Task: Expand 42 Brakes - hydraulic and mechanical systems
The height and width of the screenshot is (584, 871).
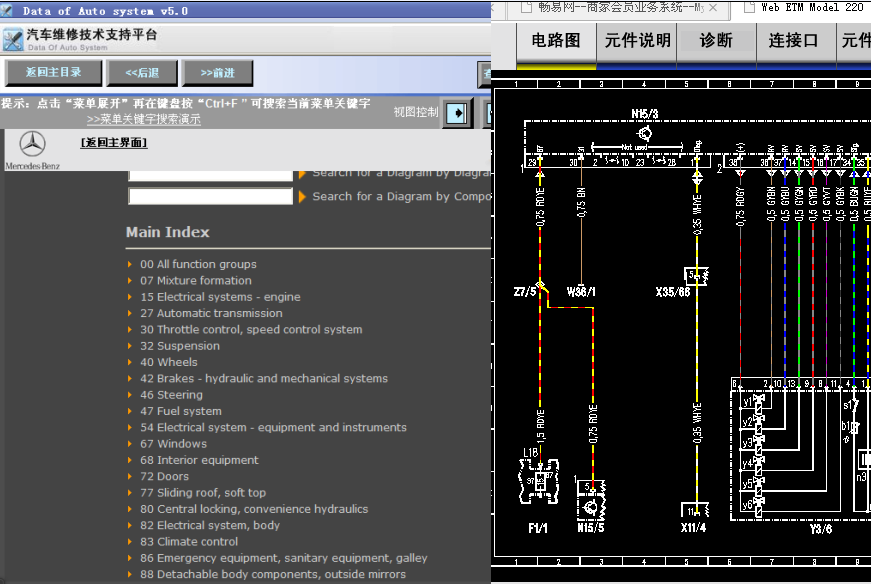Action: [263, 378]
